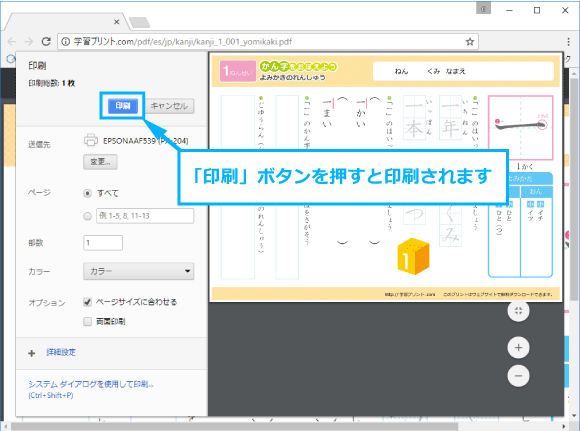Click the blue 印刷 button

123,106
